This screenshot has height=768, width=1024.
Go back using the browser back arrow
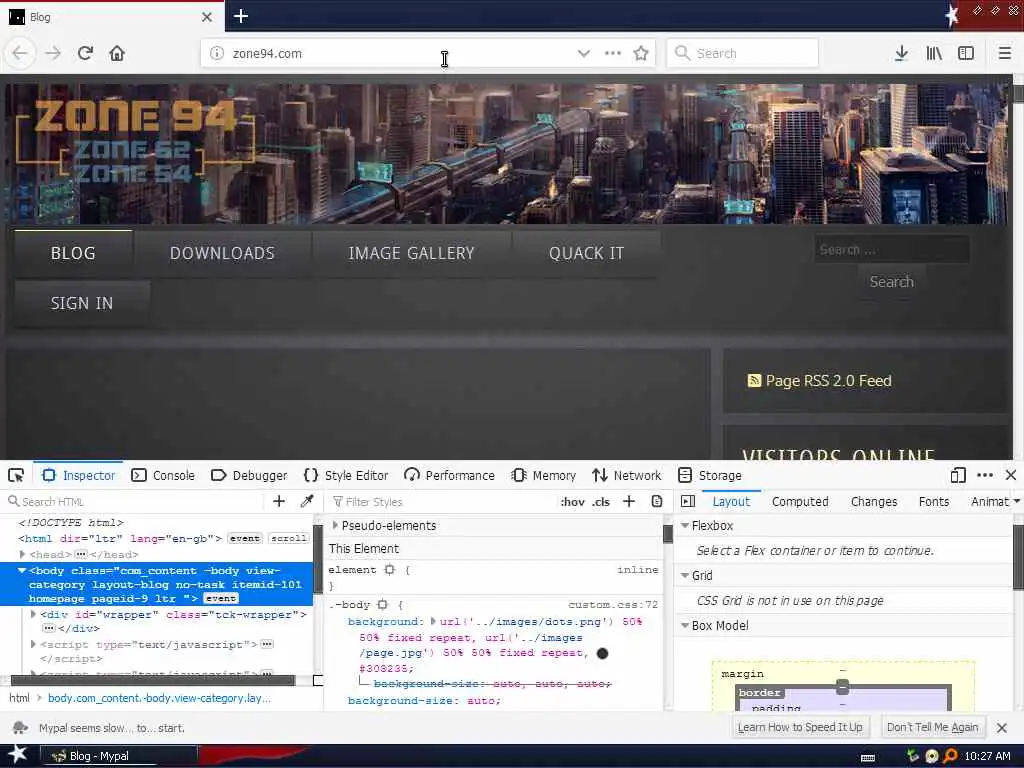point(20,53)
